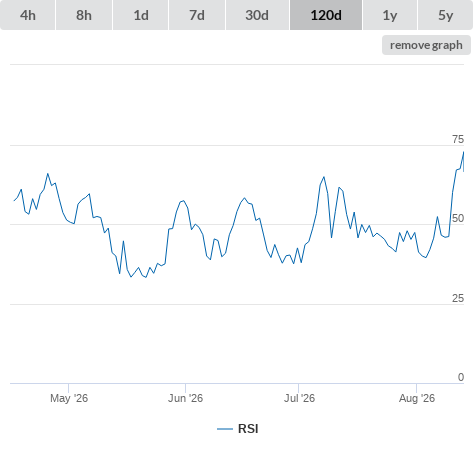474x455 pixels.
Task: Show the 1y time range
Action: [390, 15]
